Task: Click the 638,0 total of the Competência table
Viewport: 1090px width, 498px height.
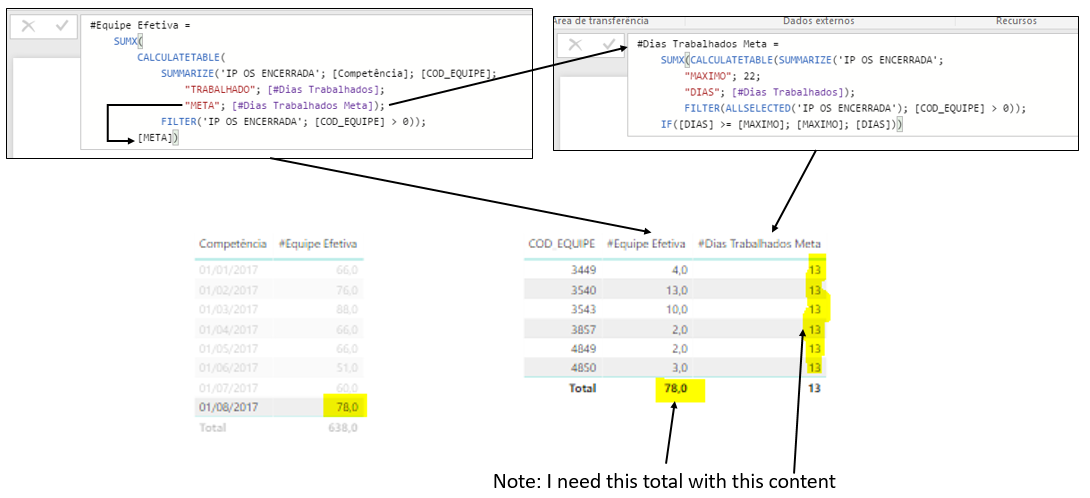Action: point(343,428)
